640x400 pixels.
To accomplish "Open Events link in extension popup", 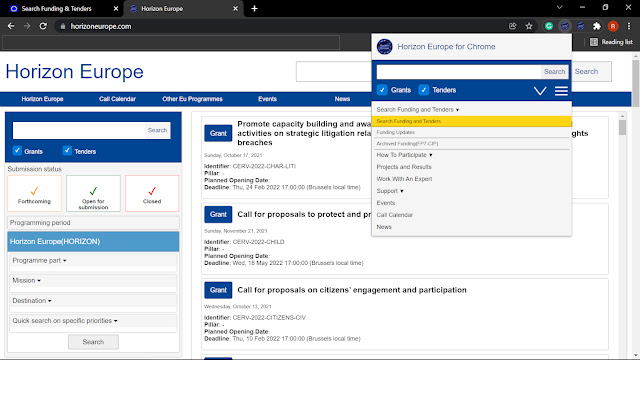I will 386,203.
